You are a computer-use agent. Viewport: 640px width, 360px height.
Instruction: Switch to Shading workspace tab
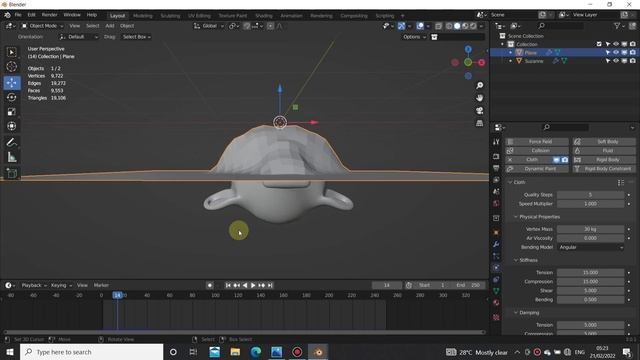tap(264, 16)
